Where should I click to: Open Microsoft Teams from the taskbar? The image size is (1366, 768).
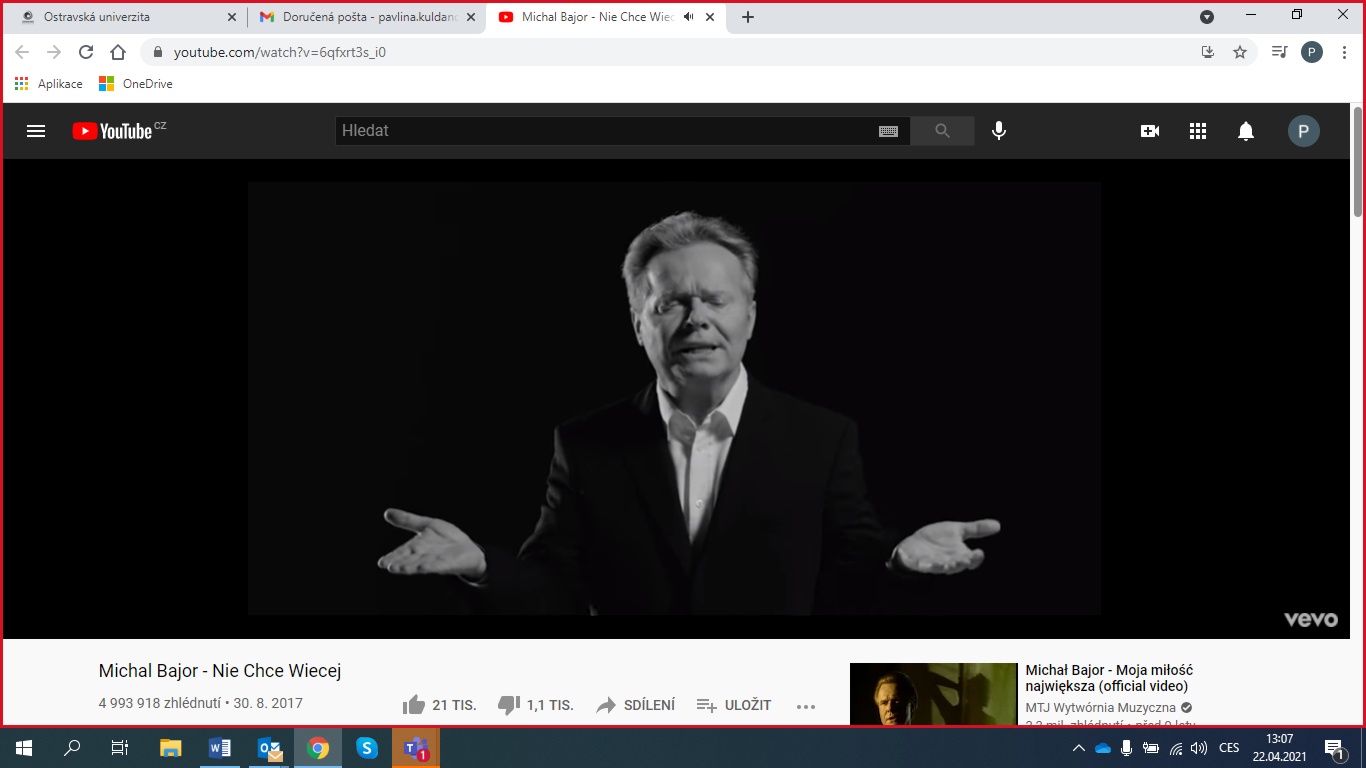[x=416, y=748]
